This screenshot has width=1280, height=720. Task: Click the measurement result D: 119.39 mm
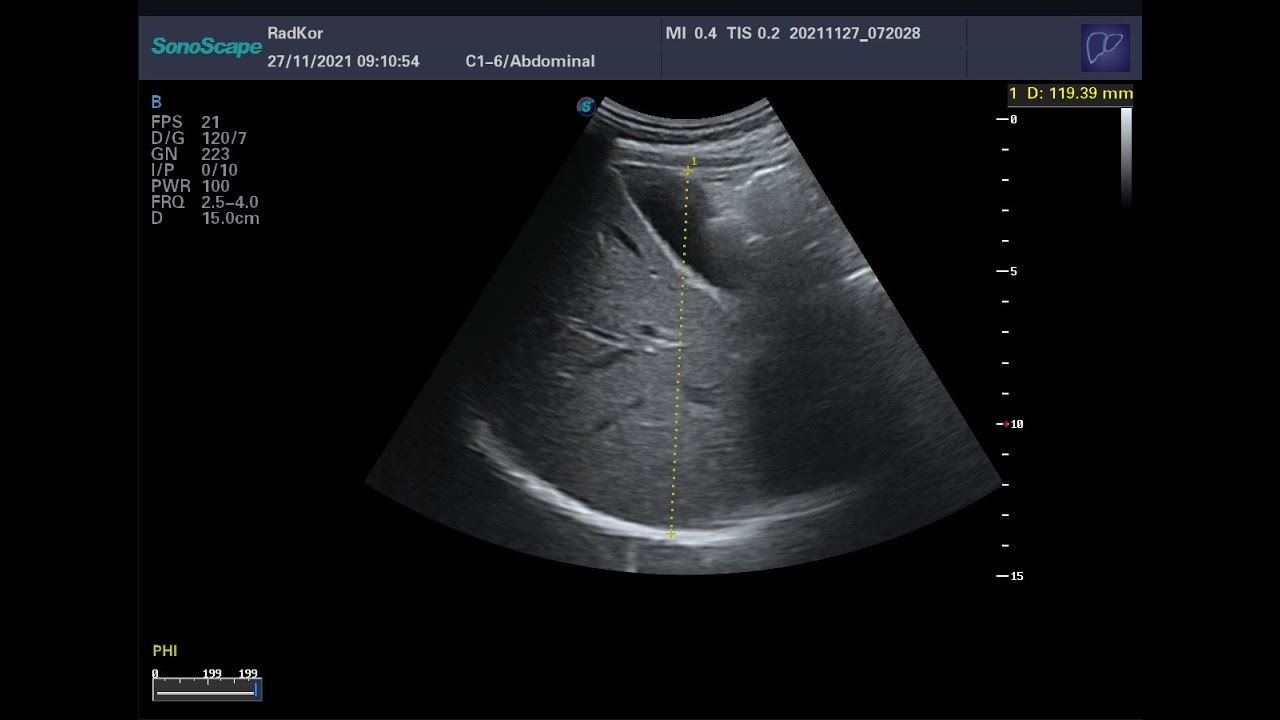click(x=1071, y=93)
